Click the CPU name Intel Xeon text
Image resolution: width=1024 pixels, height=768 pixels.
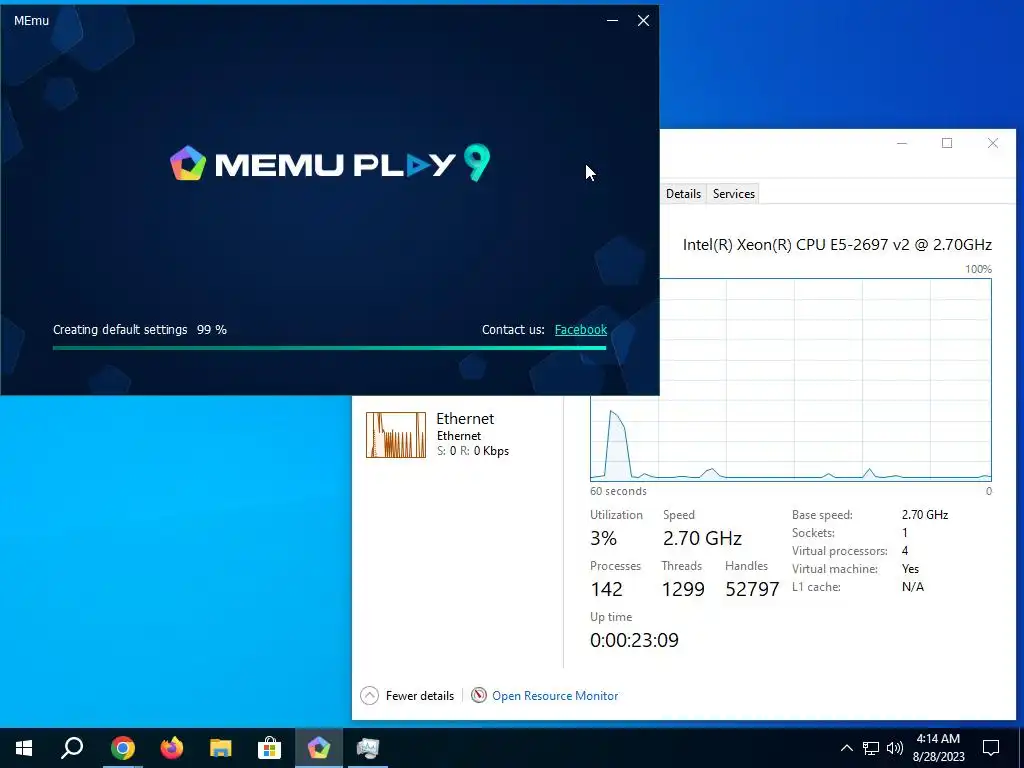click(x=837, y=245)
